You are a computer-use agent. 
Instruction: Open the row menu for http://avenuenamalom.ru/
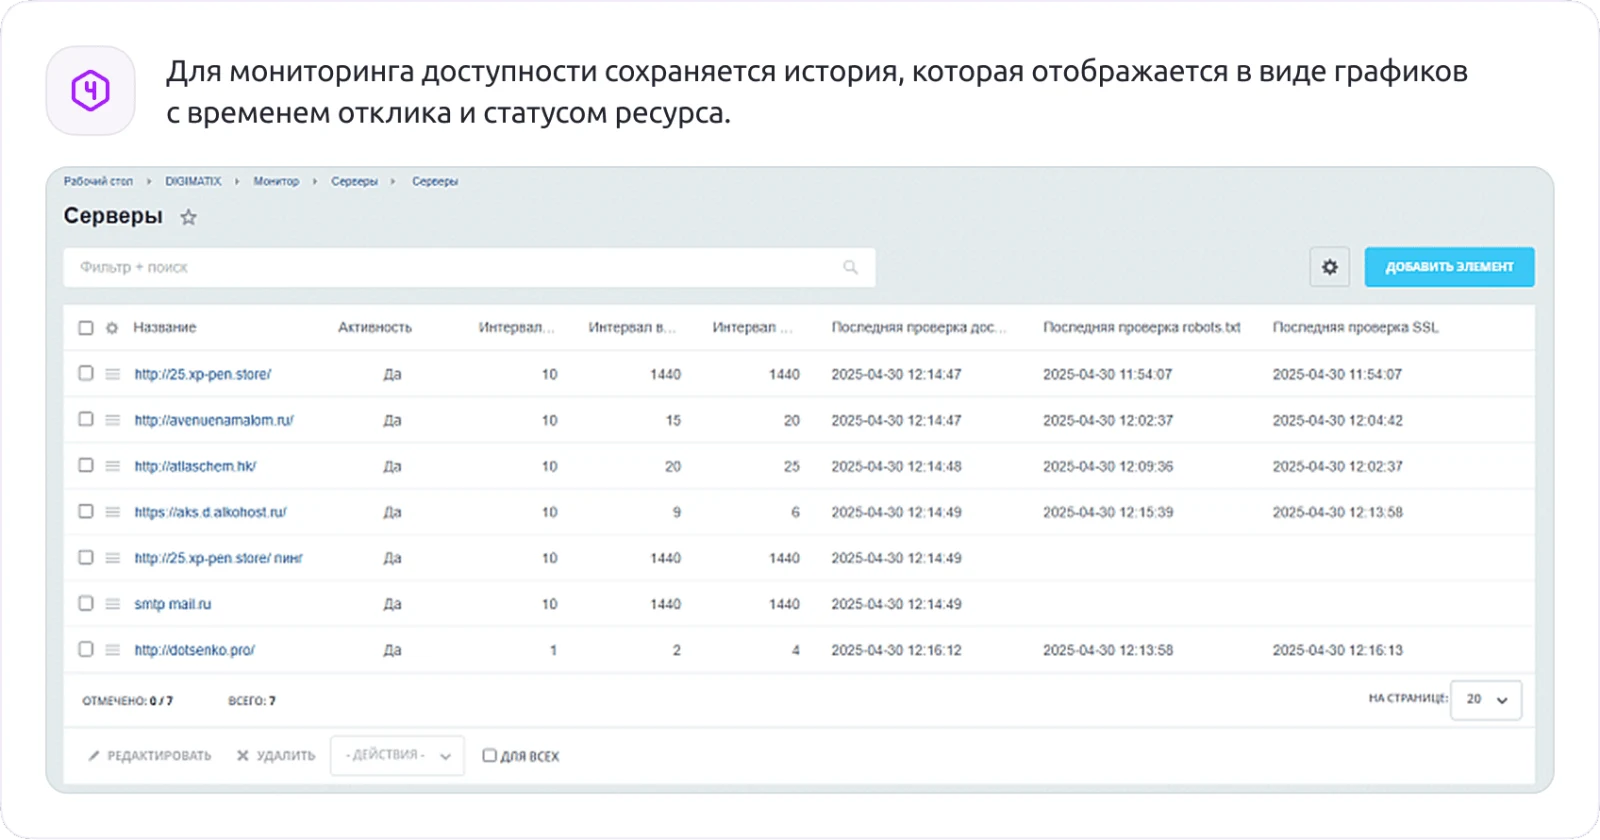113,420
